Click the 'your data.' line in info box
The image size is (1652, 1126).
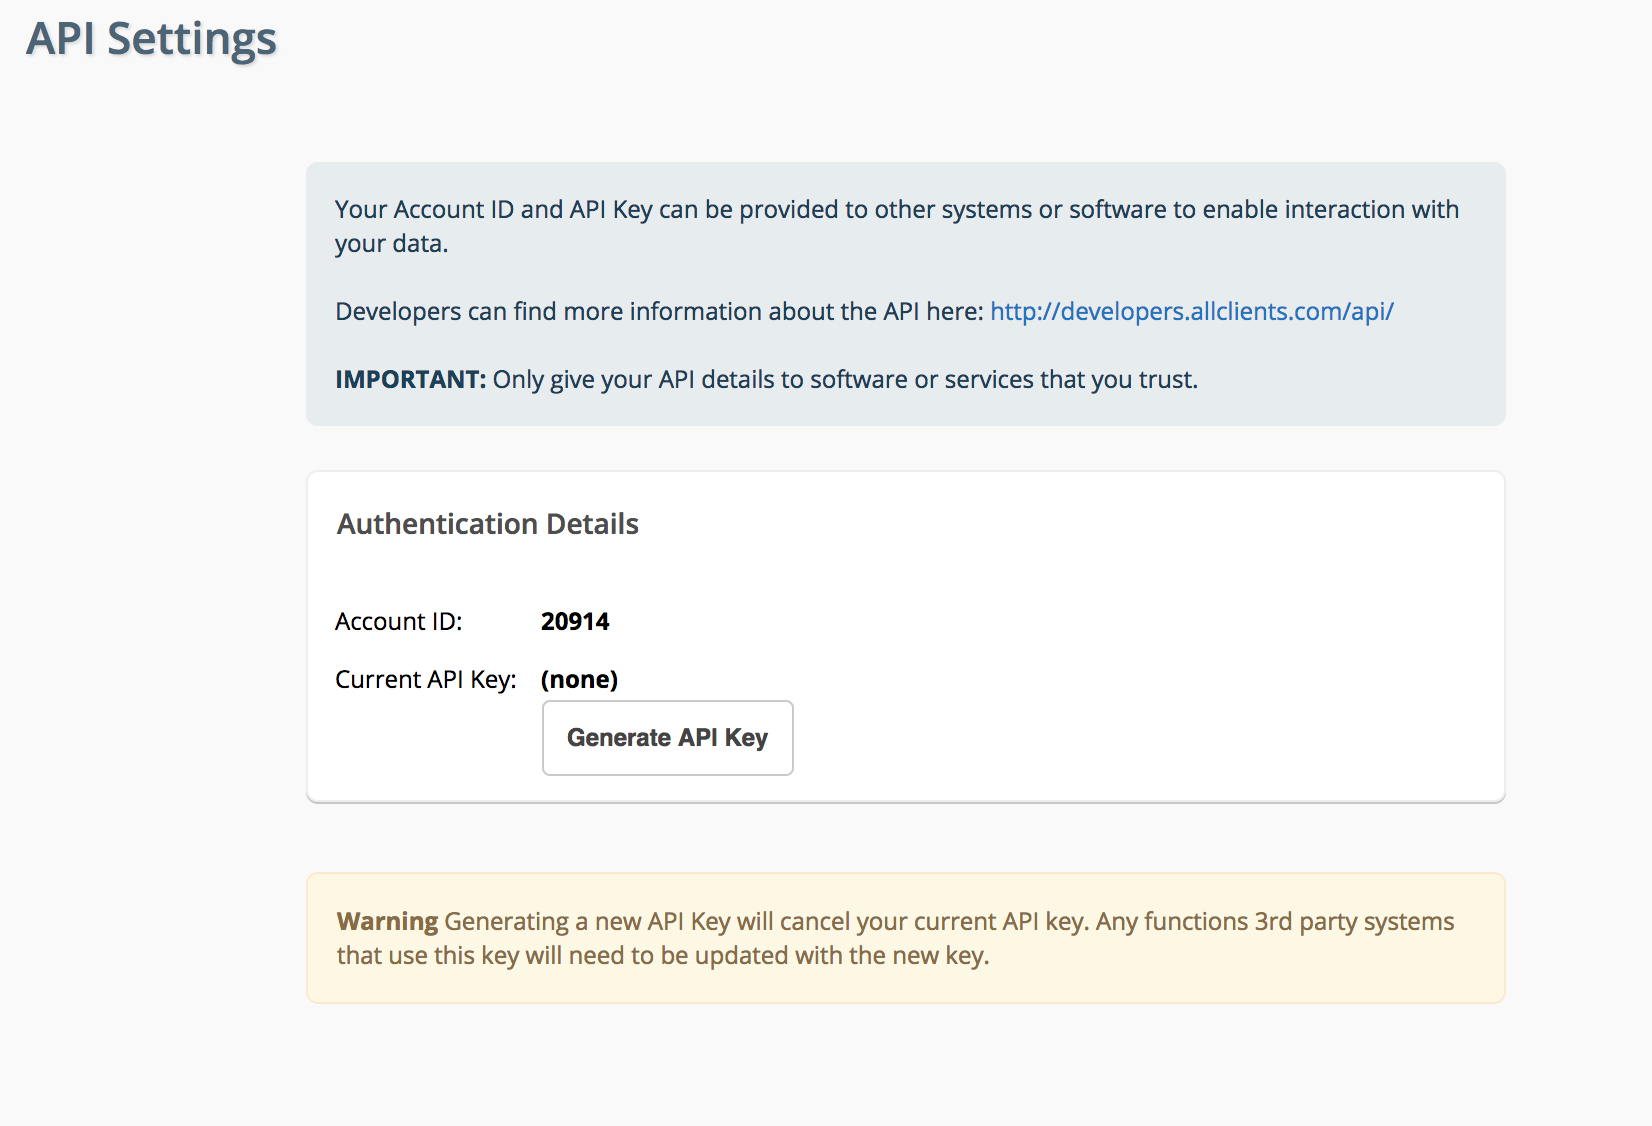(391, 244)
